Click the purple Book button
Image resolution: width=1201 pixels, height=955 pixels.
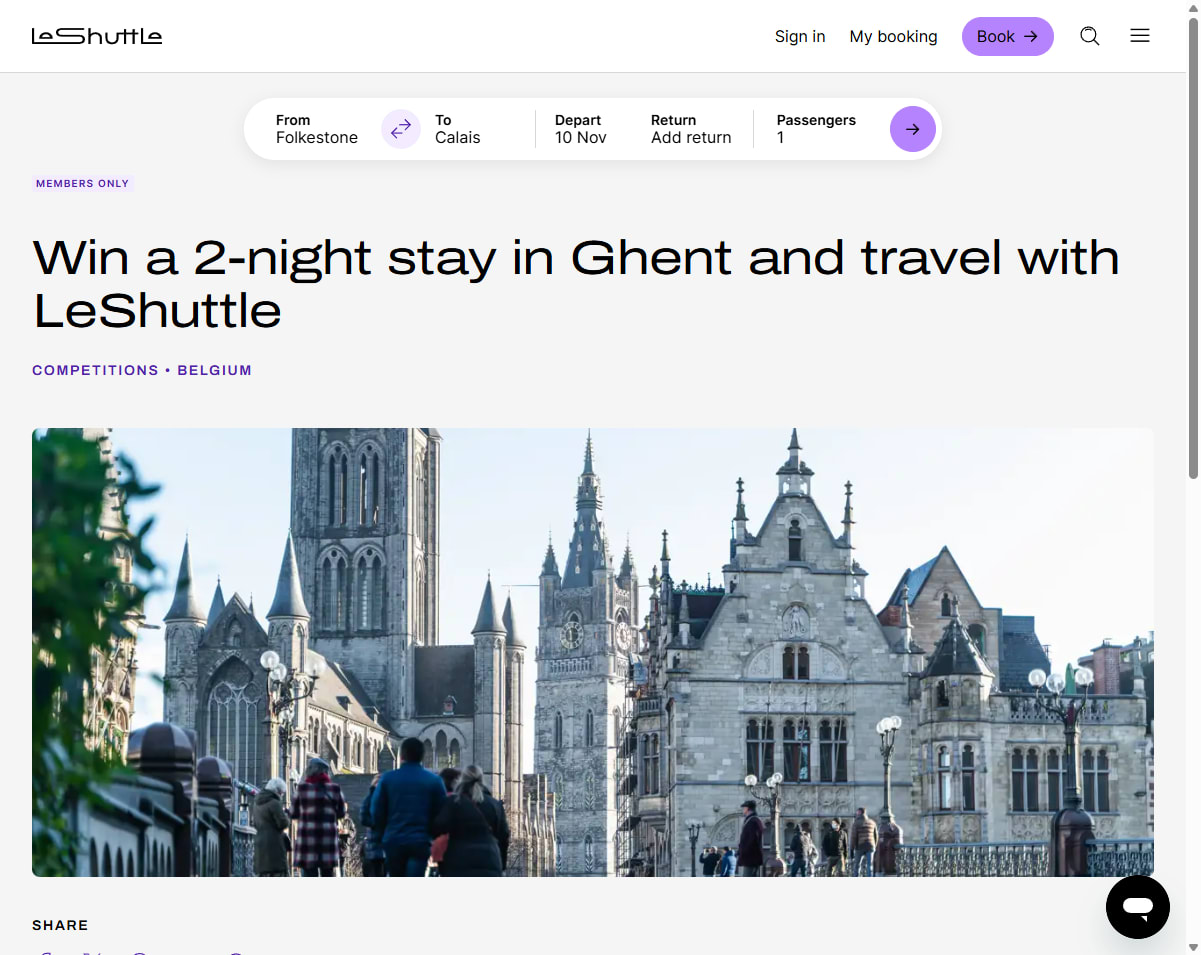pyautogui.click(x=1008, y=36)
